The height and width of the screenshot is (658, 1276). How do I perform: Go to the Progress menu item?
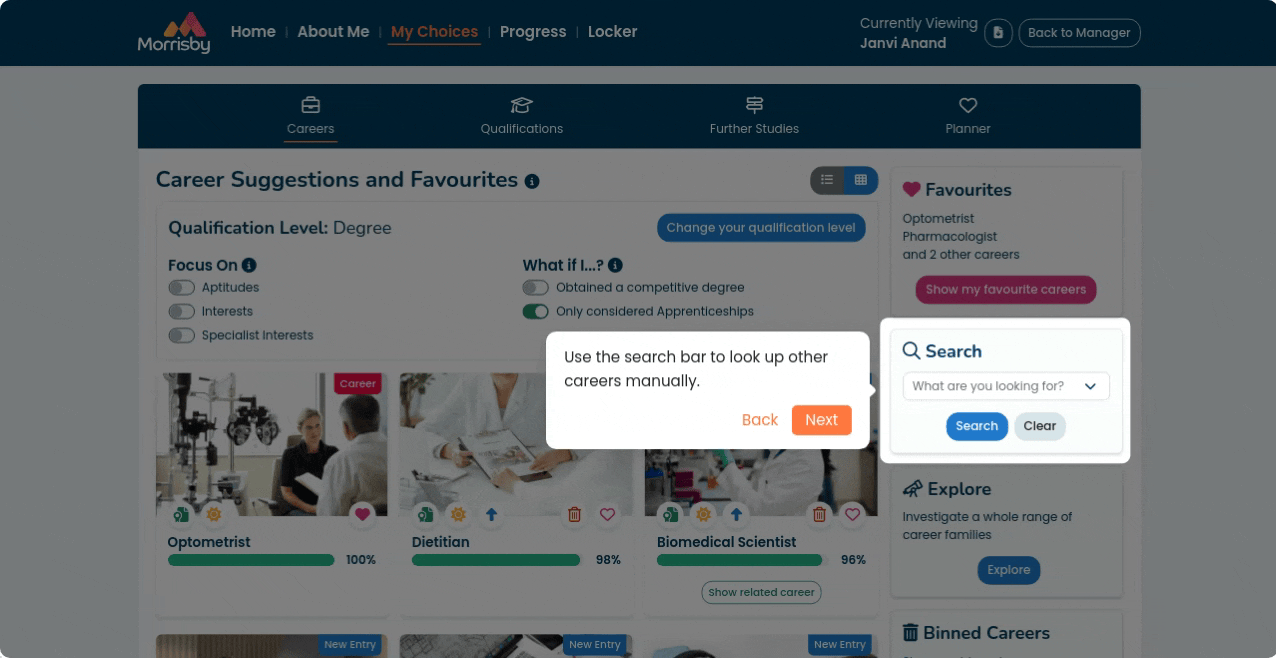coord(533,32)
